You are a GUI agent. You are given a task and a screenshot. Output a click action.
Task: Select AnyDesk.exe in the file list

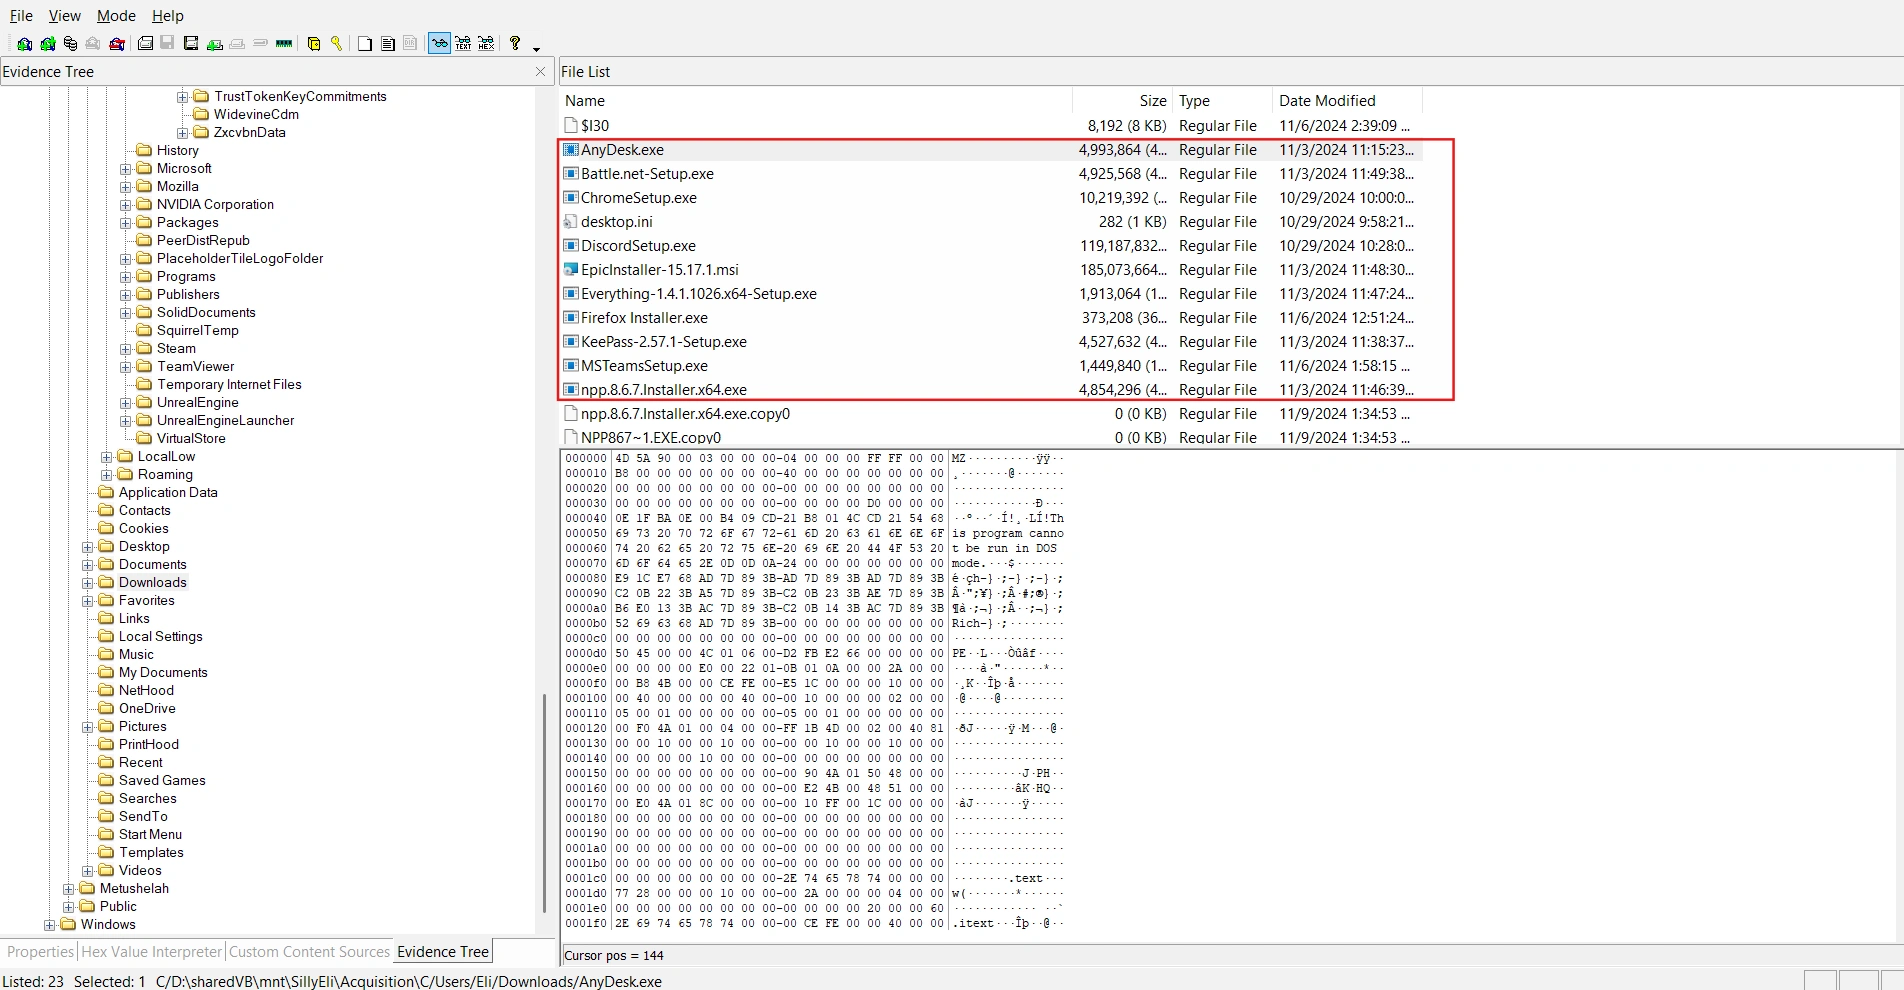(622, 149)
